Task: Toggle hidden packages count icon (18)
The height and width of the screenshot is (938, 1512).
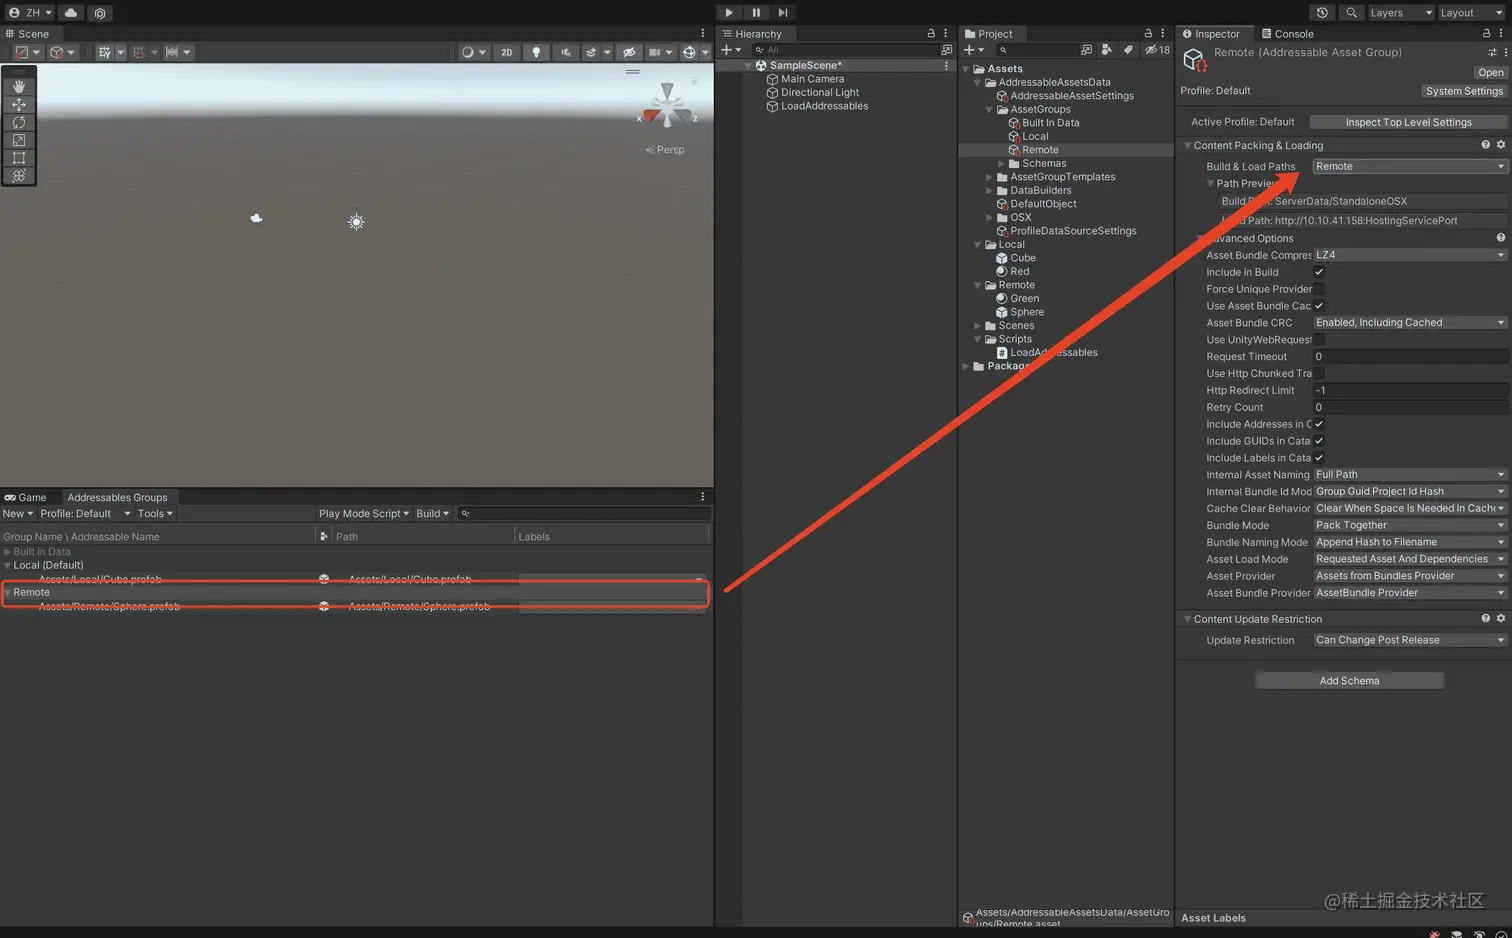Action: 1157,50
